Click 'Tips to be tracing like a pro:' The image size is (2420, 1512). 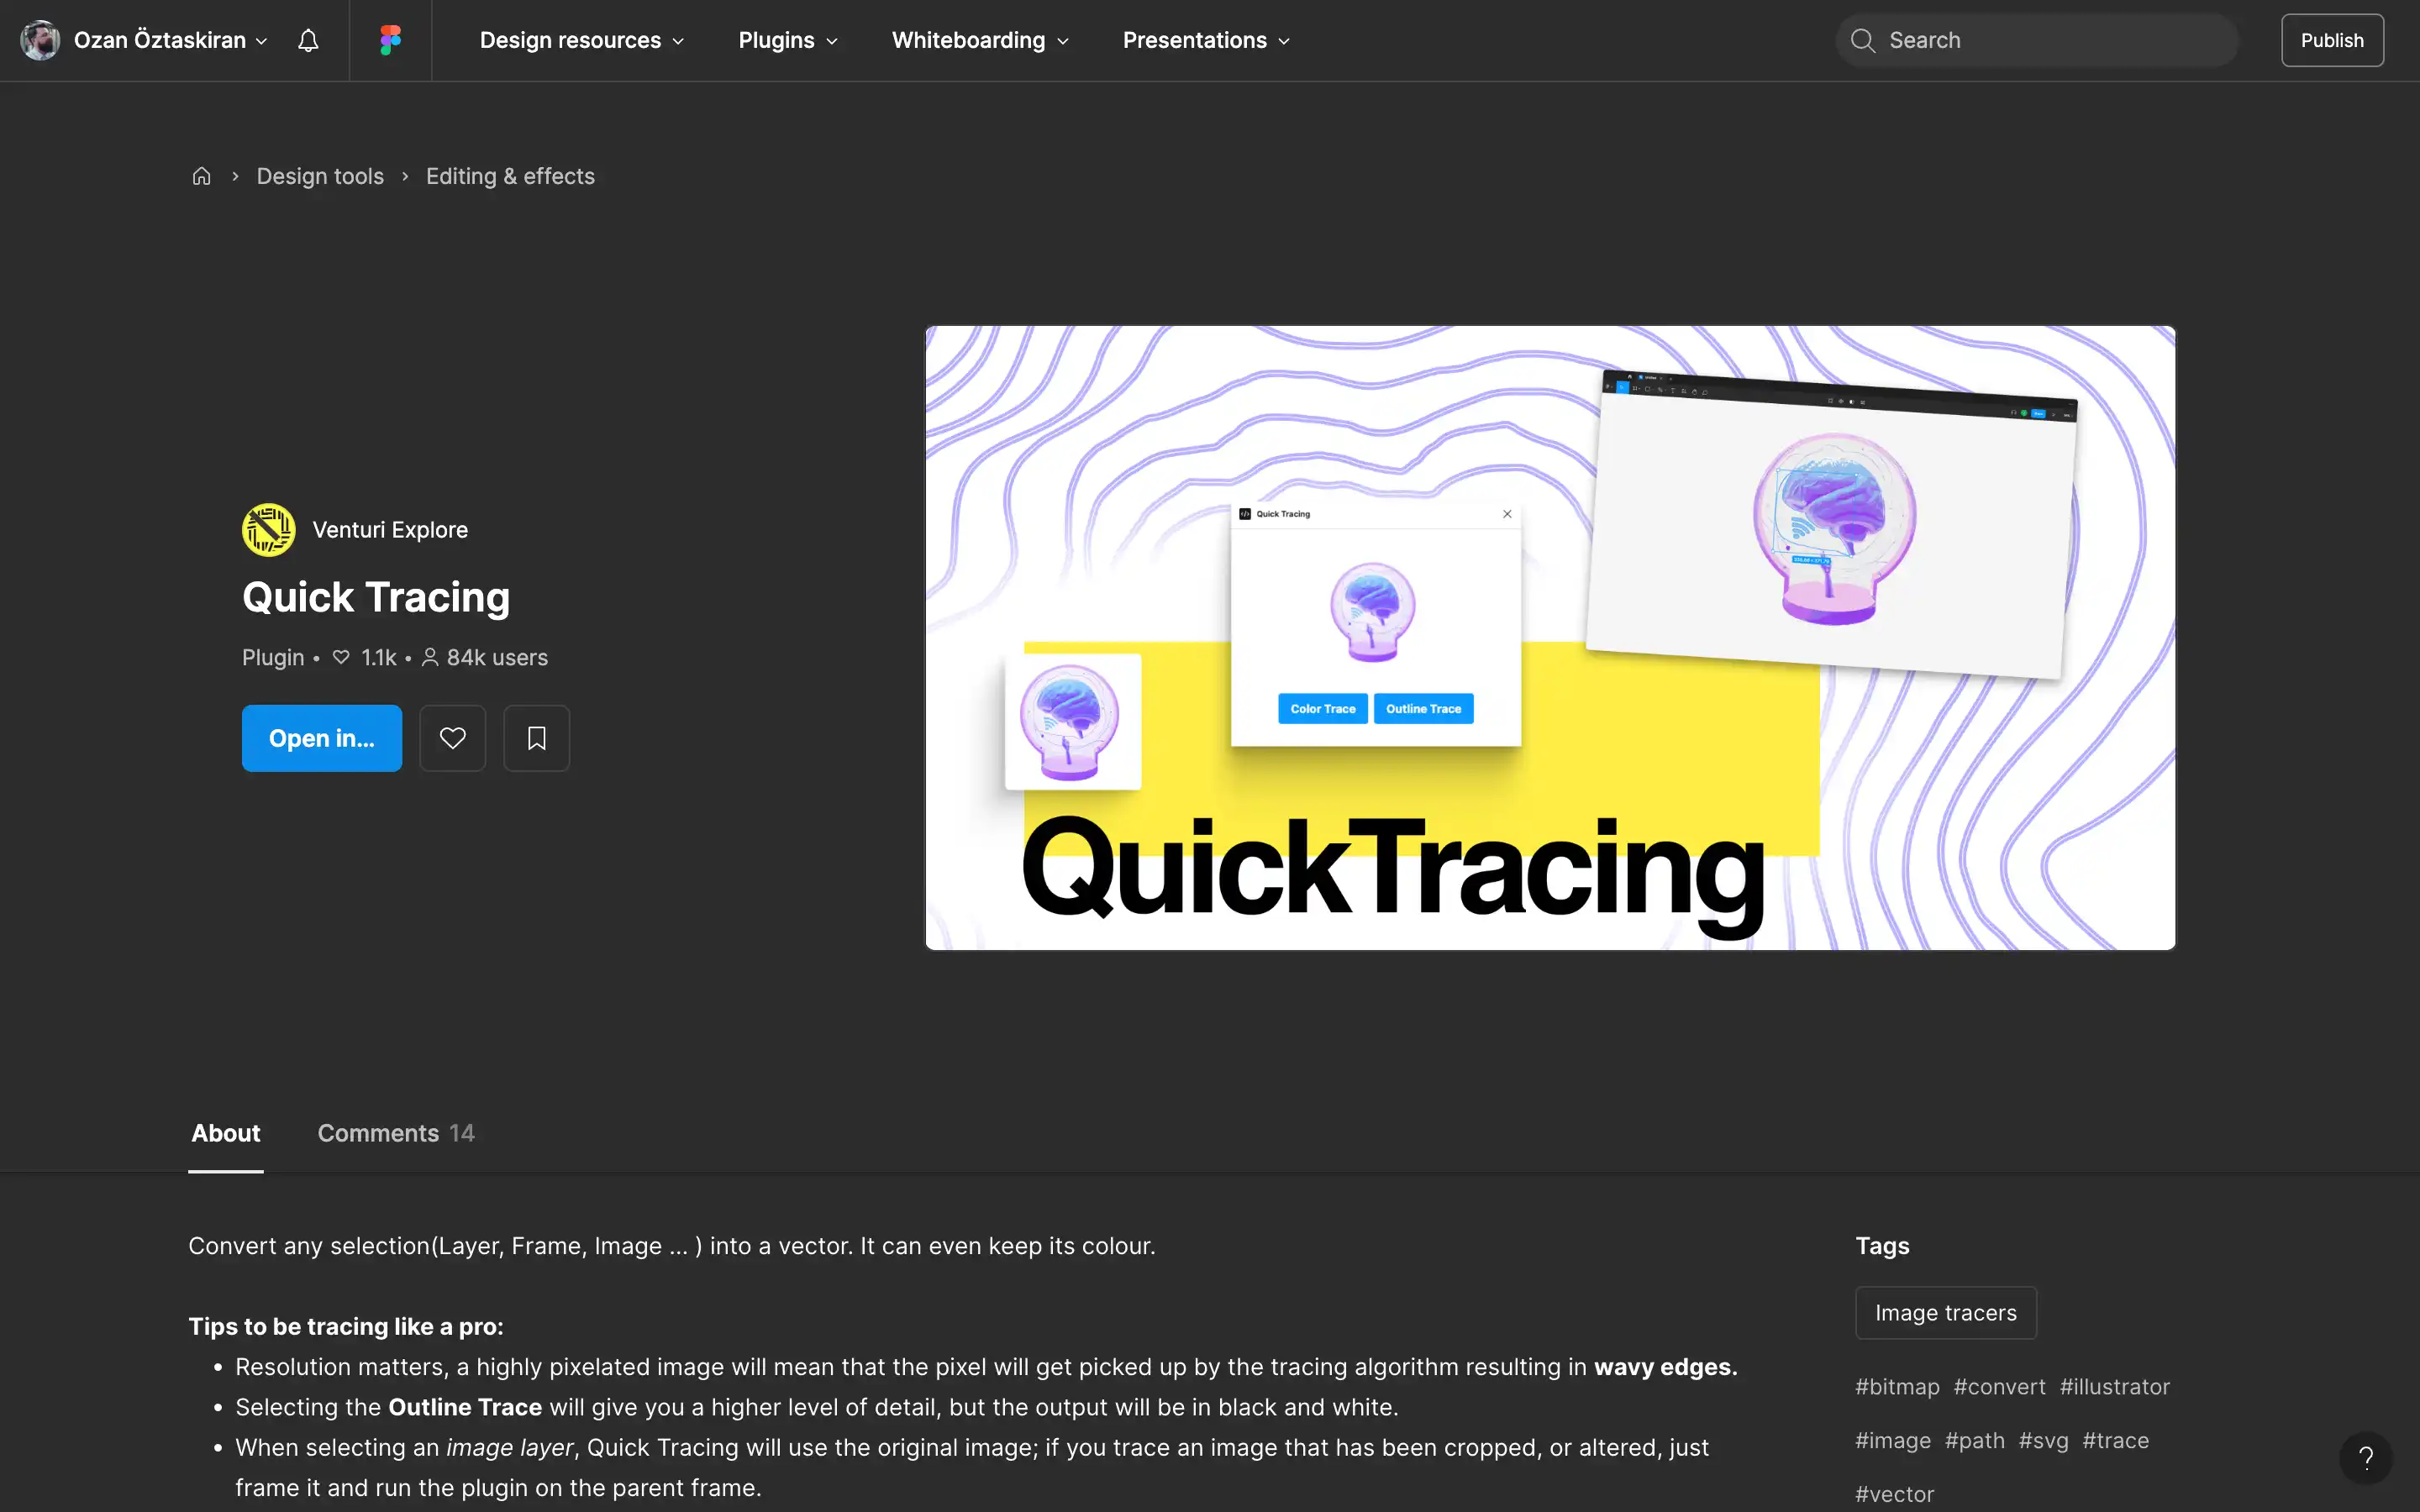[346, 1326]
